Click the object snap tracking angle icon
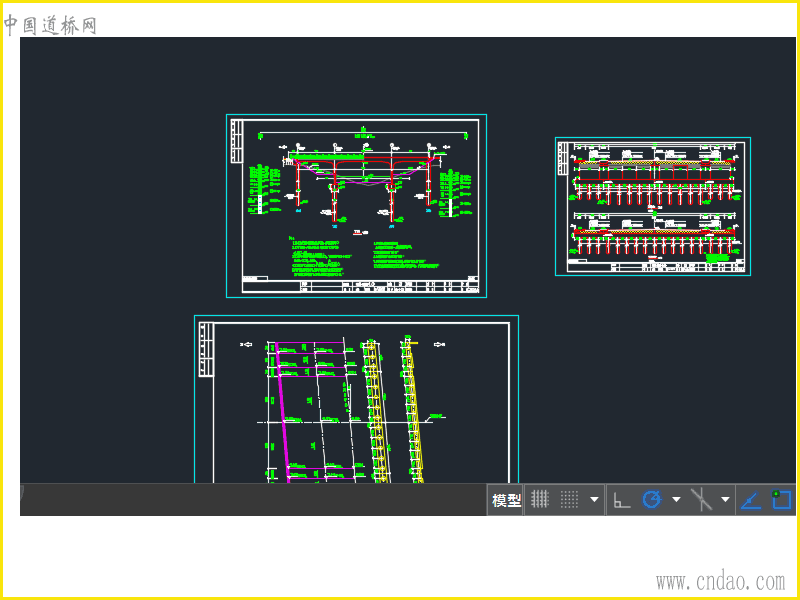 point(751,500)
